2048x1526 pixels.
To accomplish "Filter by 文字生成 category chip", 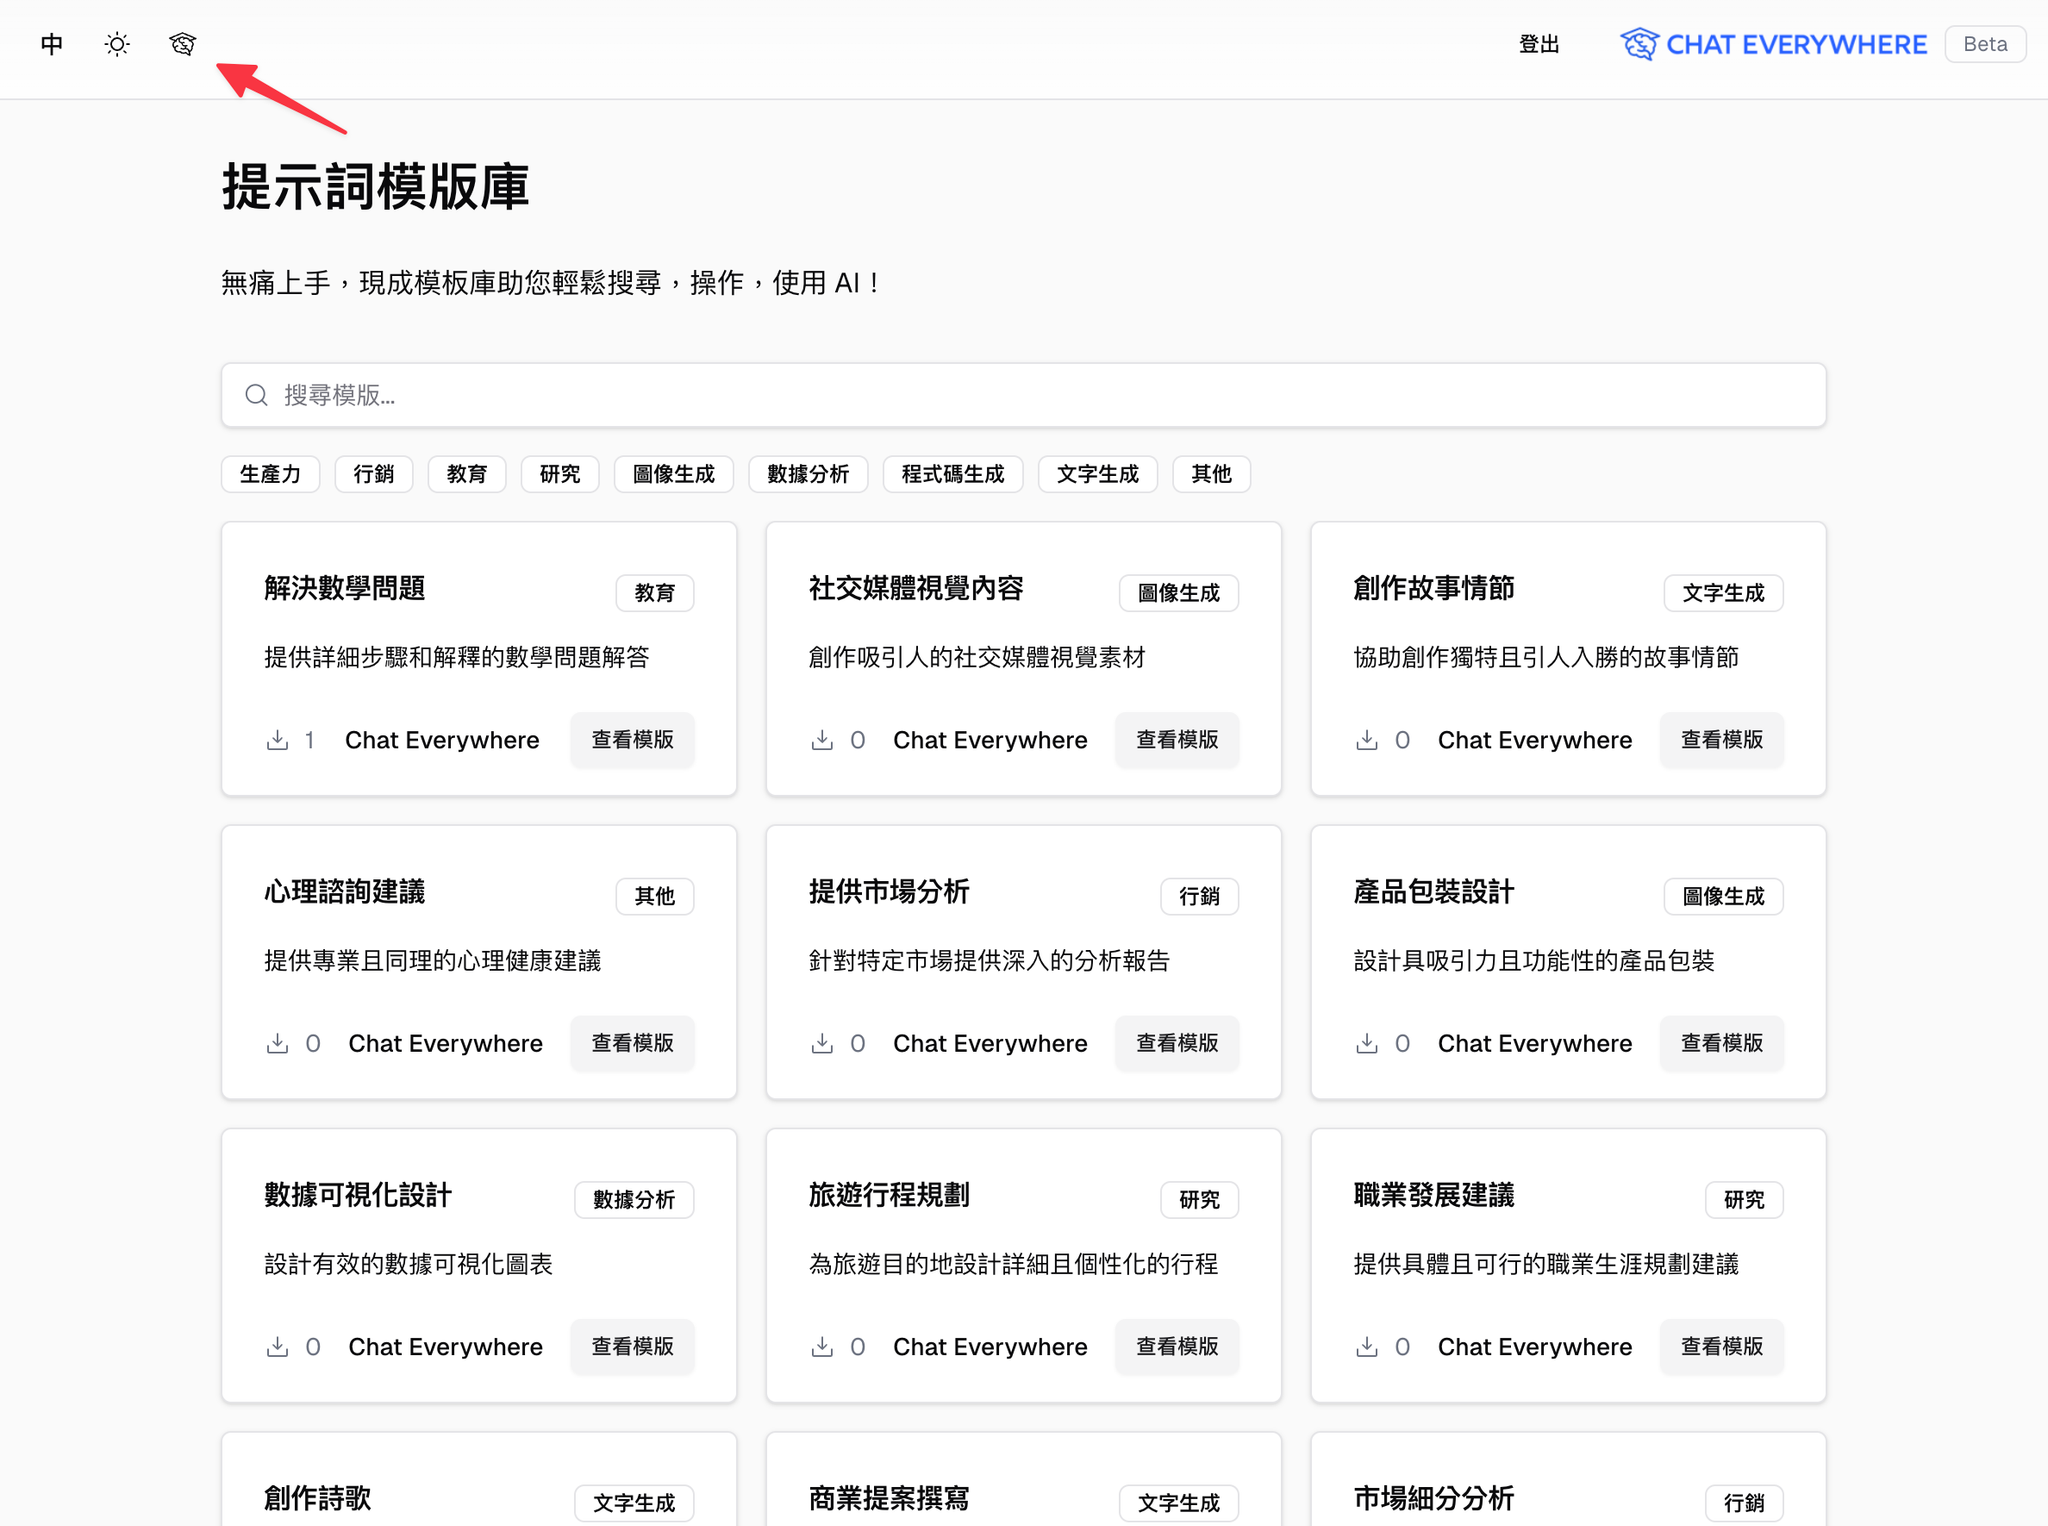I will coord(1098,474).
